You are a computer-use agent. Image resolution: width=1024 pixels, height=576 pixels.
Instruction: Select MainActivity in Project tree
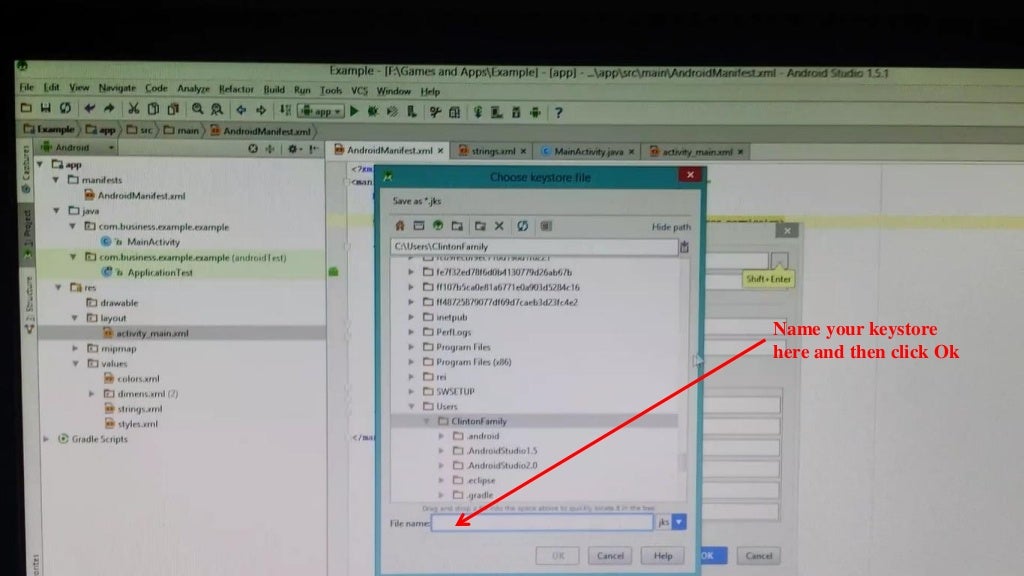click(x=153, y=242)
